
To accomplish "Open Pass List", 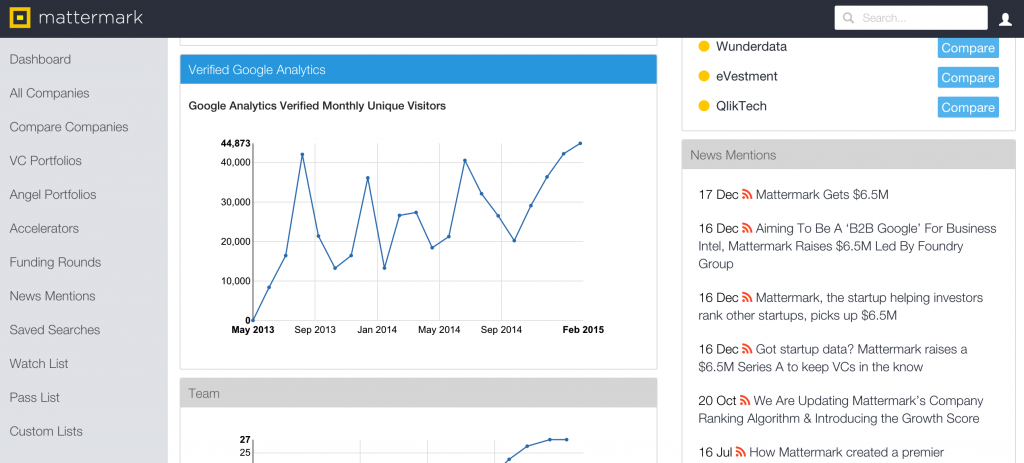I will pos(35,398).
